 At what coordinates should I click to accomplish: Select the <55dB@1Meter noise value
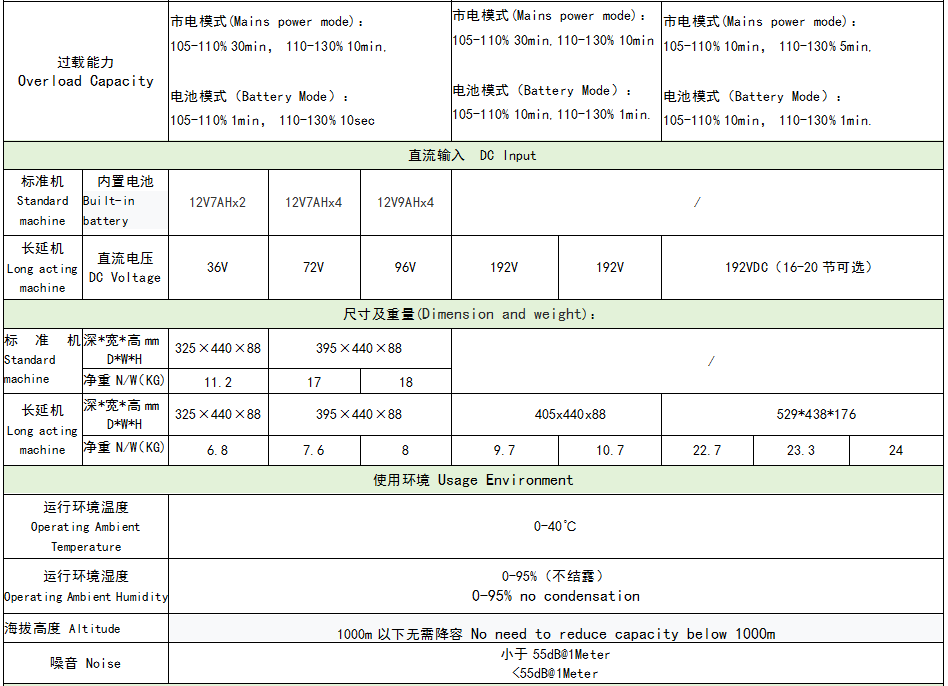(555, 673)
